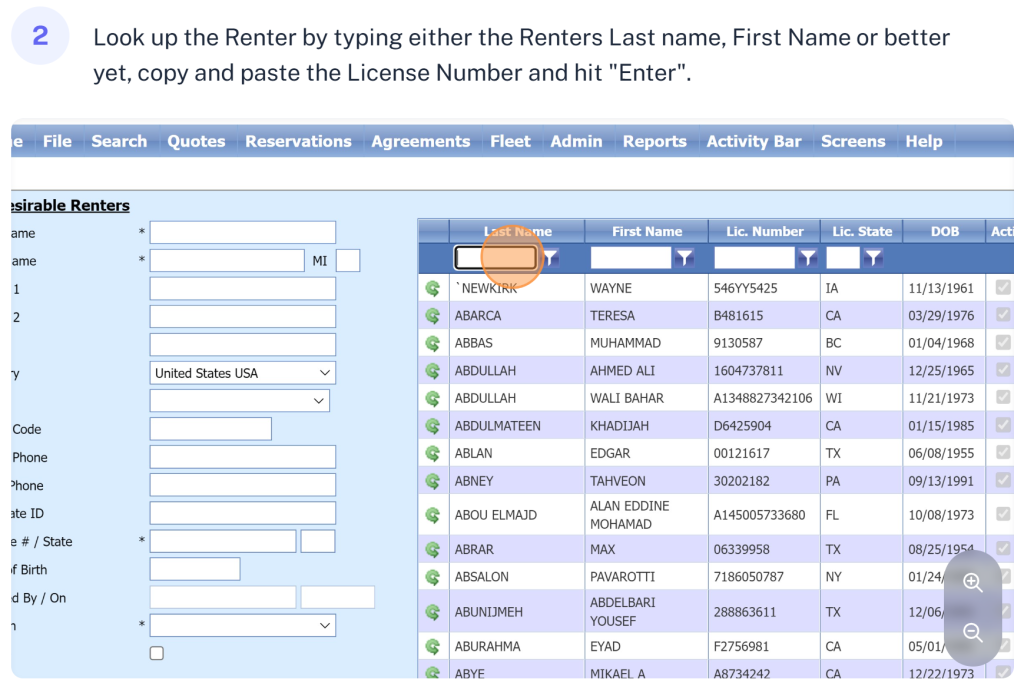Click the Lic. State filter funnel icon

coord(873,258)
